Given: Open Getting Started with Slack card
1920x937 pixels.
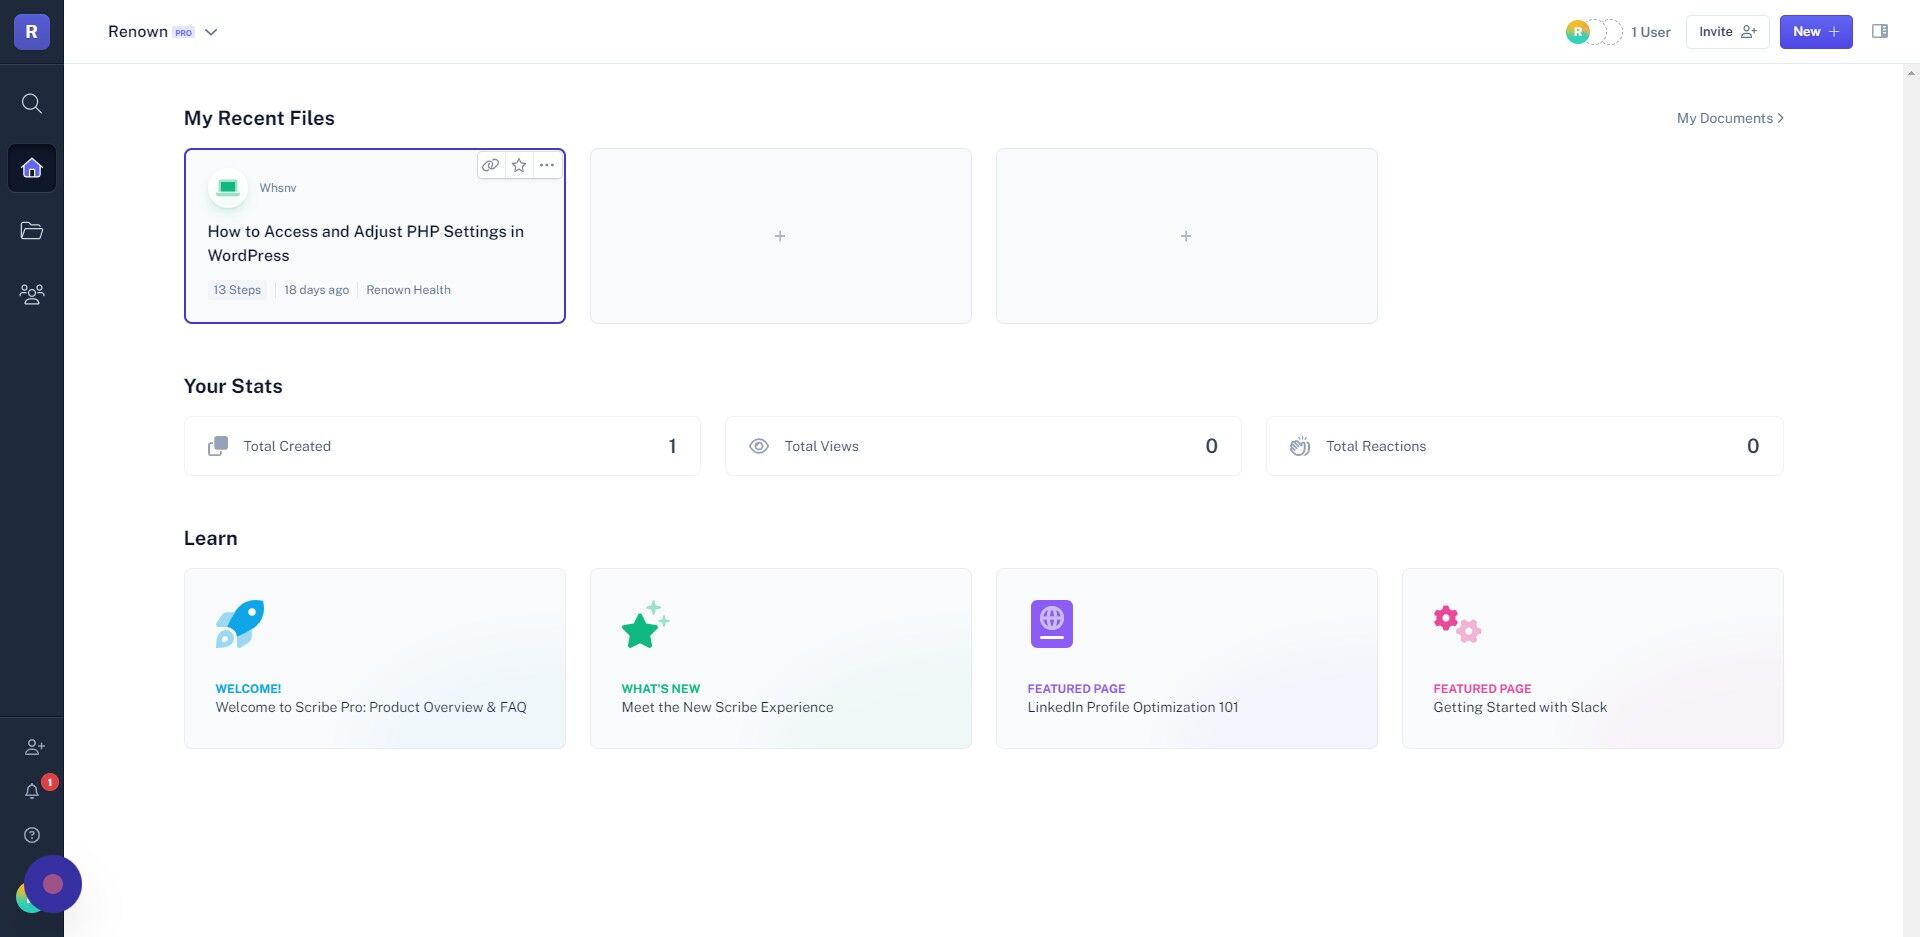Looking at the screenshot, I should pyautogui.click(x=1593, y=658).
